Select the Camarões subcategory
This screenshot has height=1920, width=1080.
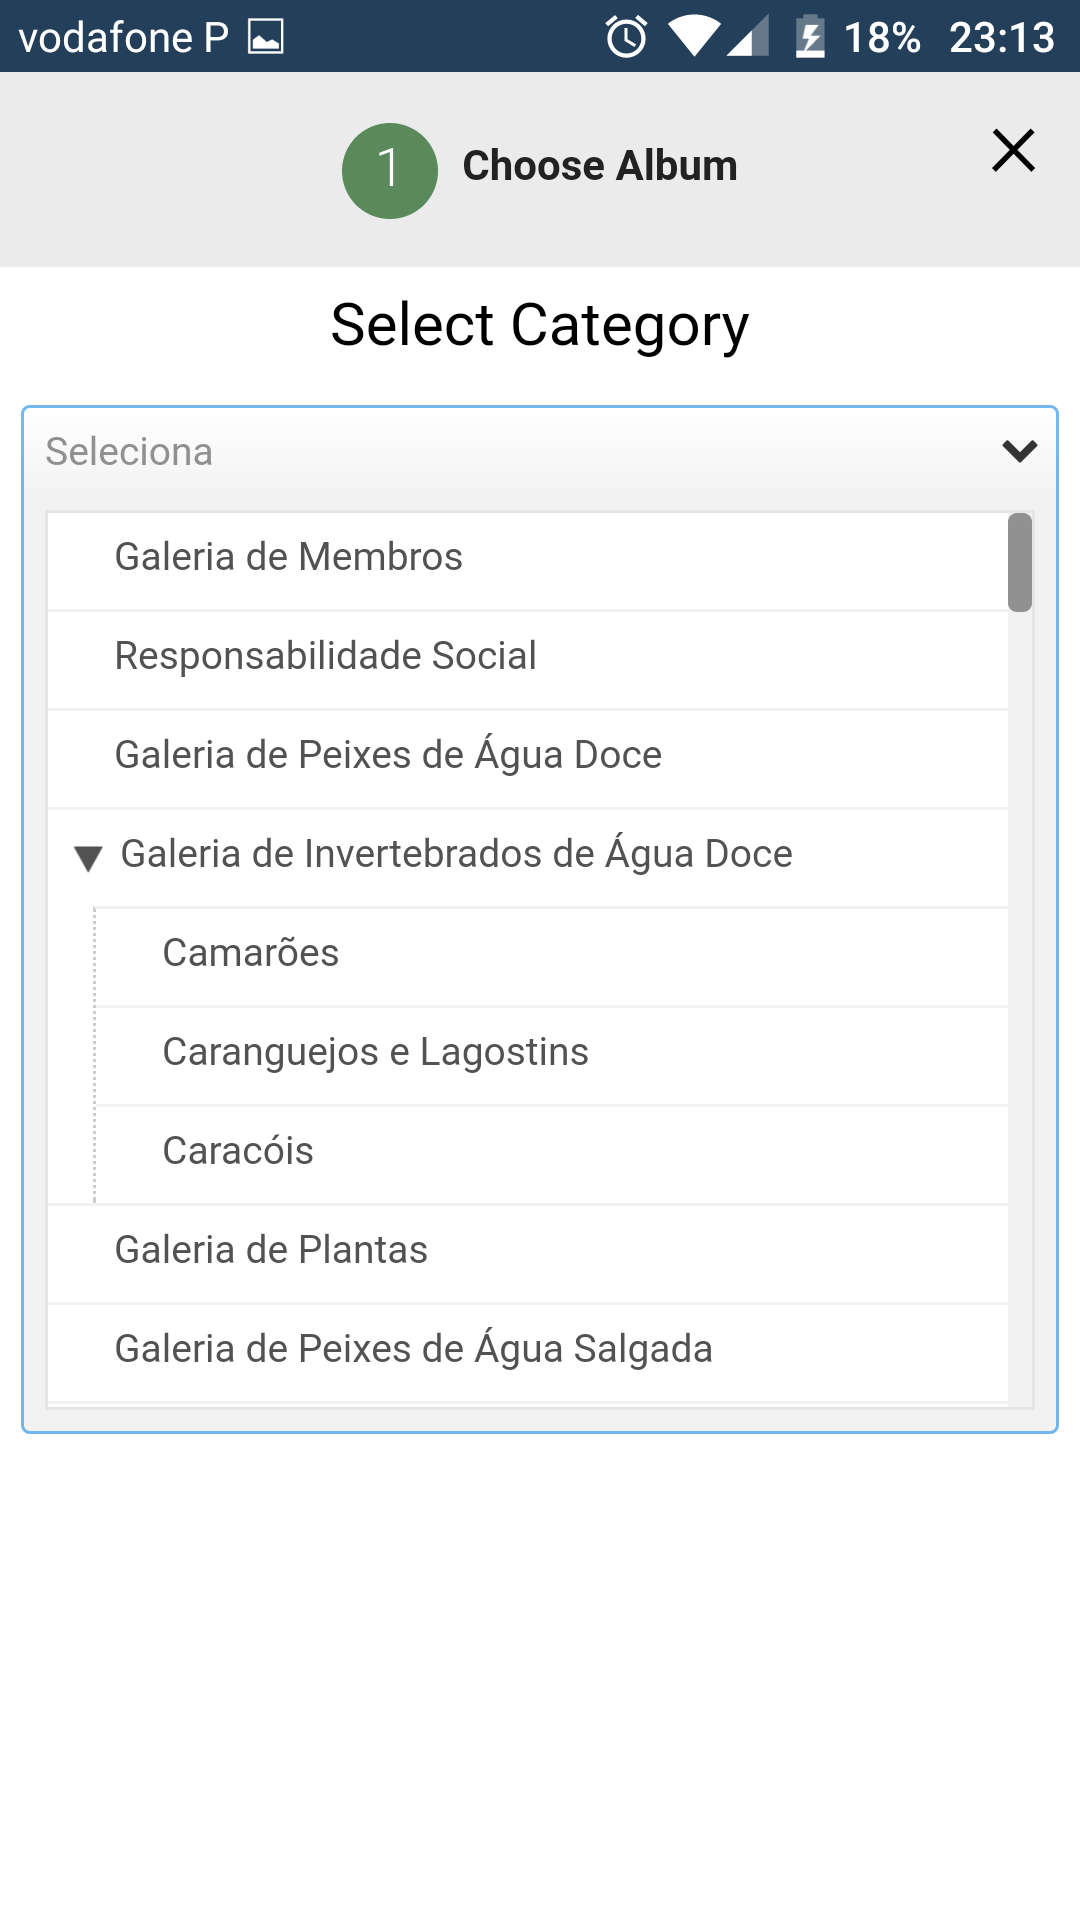tap(251, 953)
